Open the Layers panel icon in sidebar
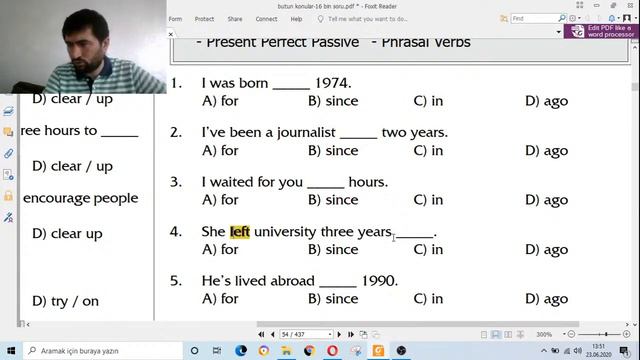Viewport: 640px width, 360px height. [x=8, y=111]
